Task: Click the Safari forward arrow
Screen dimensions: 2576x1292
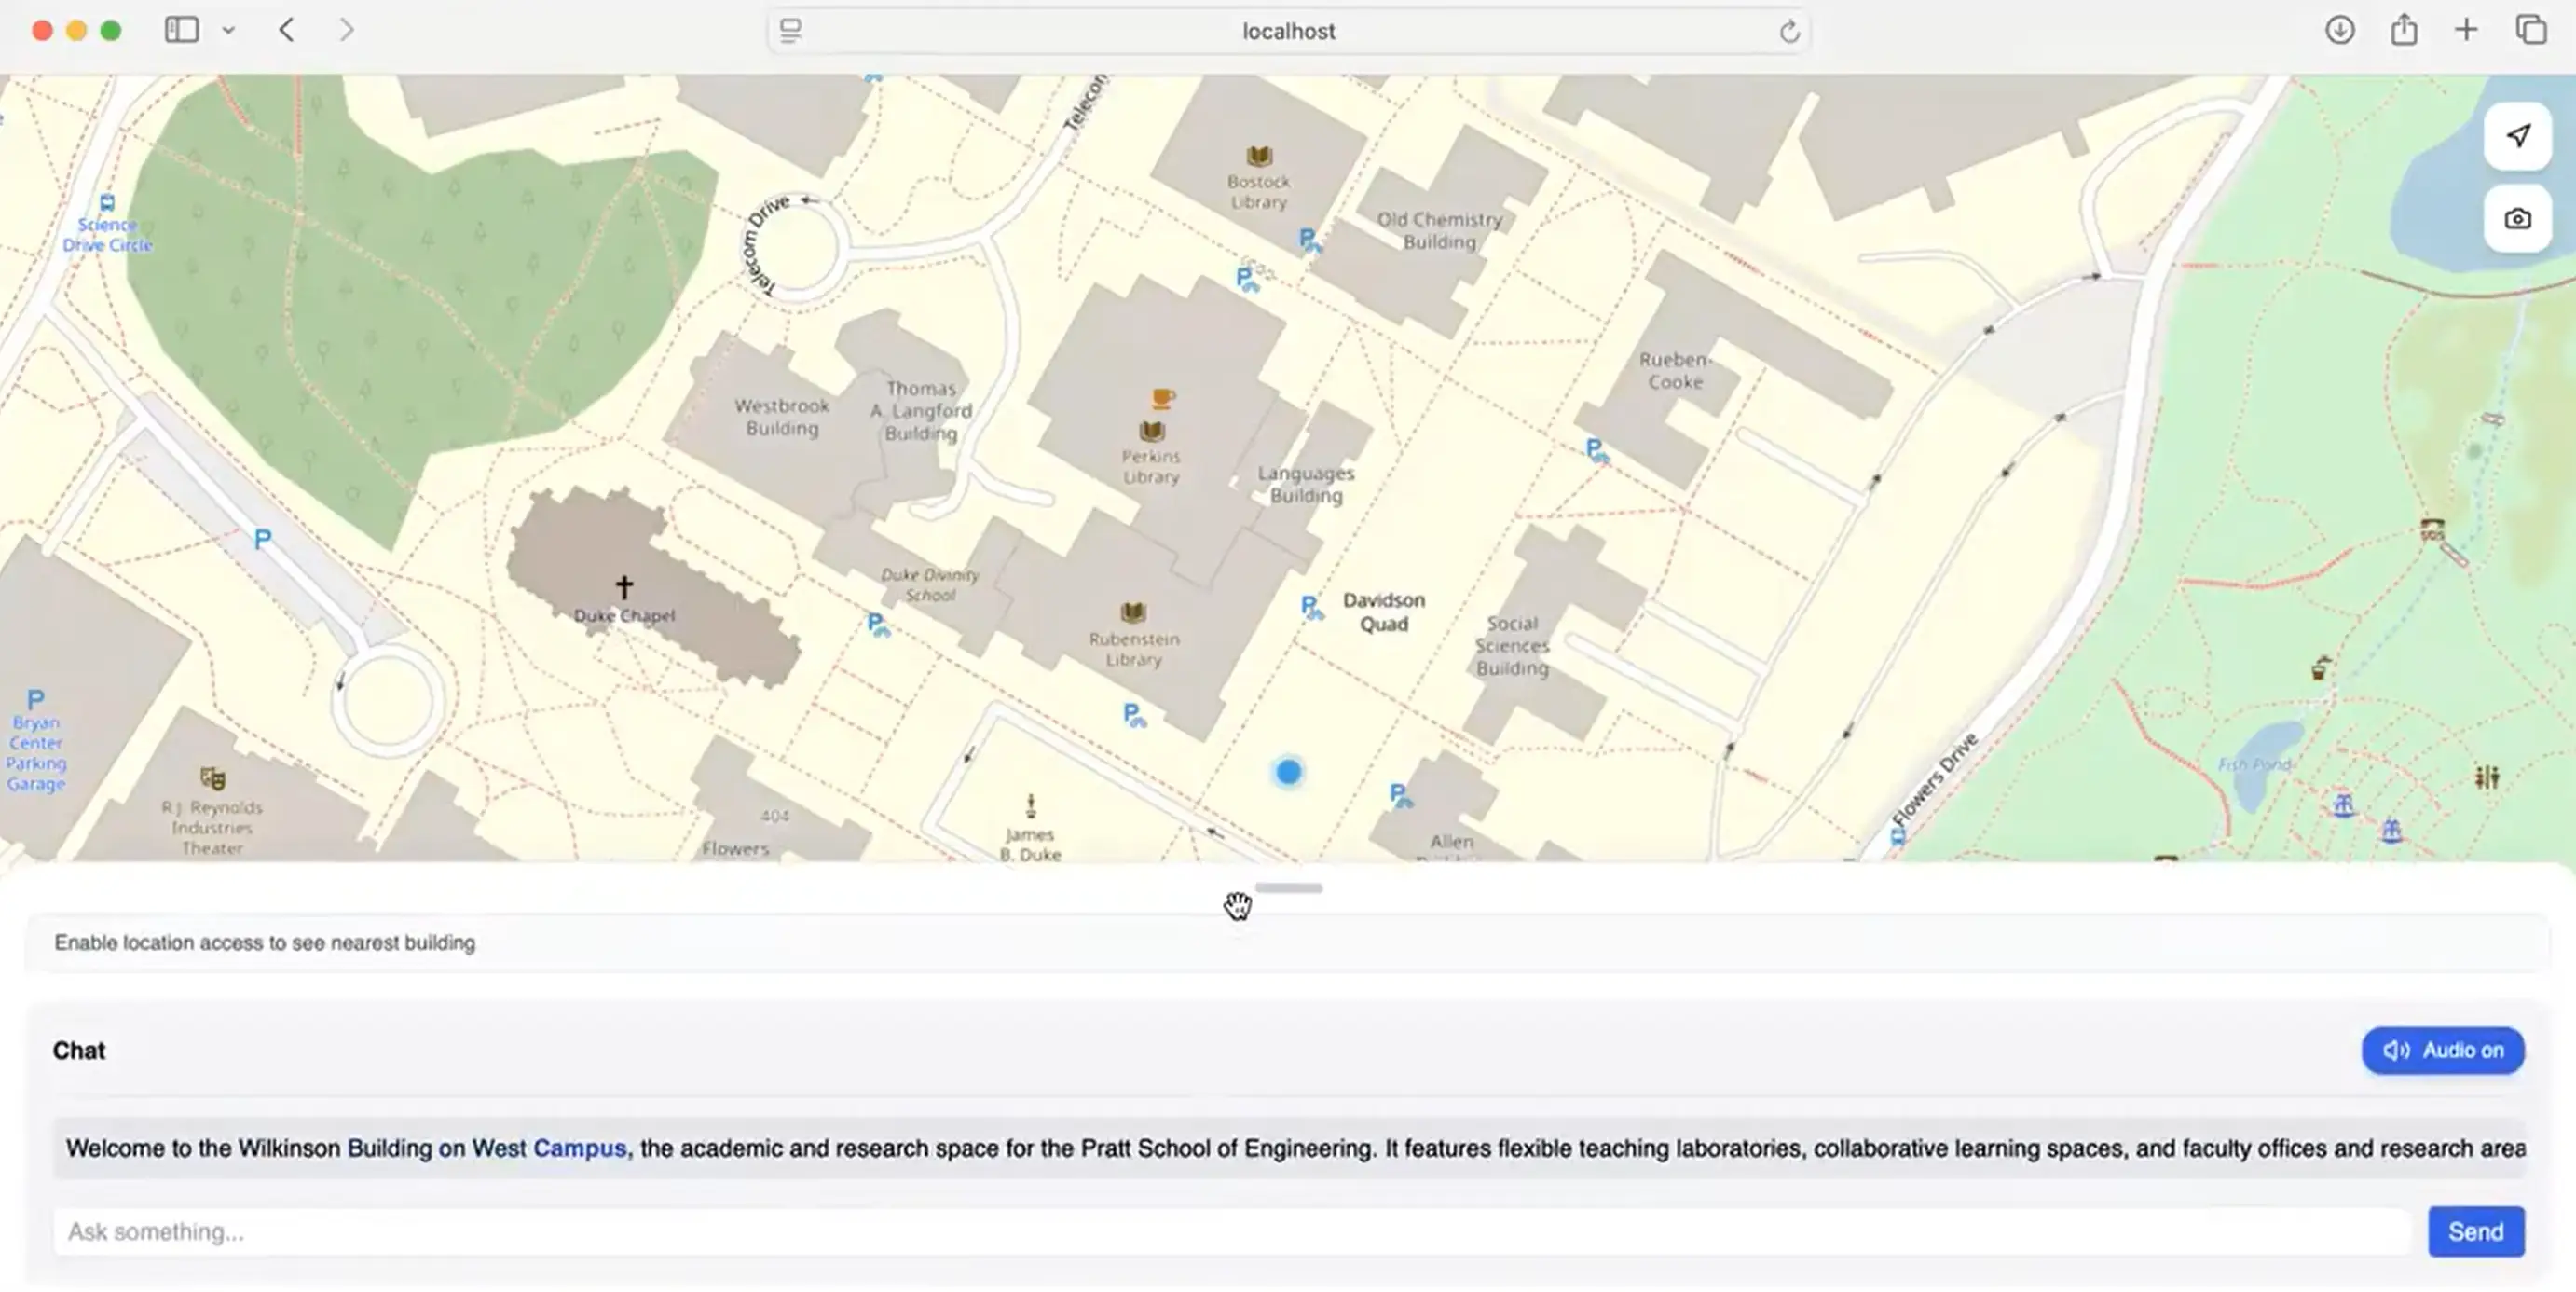Action: 346,30
